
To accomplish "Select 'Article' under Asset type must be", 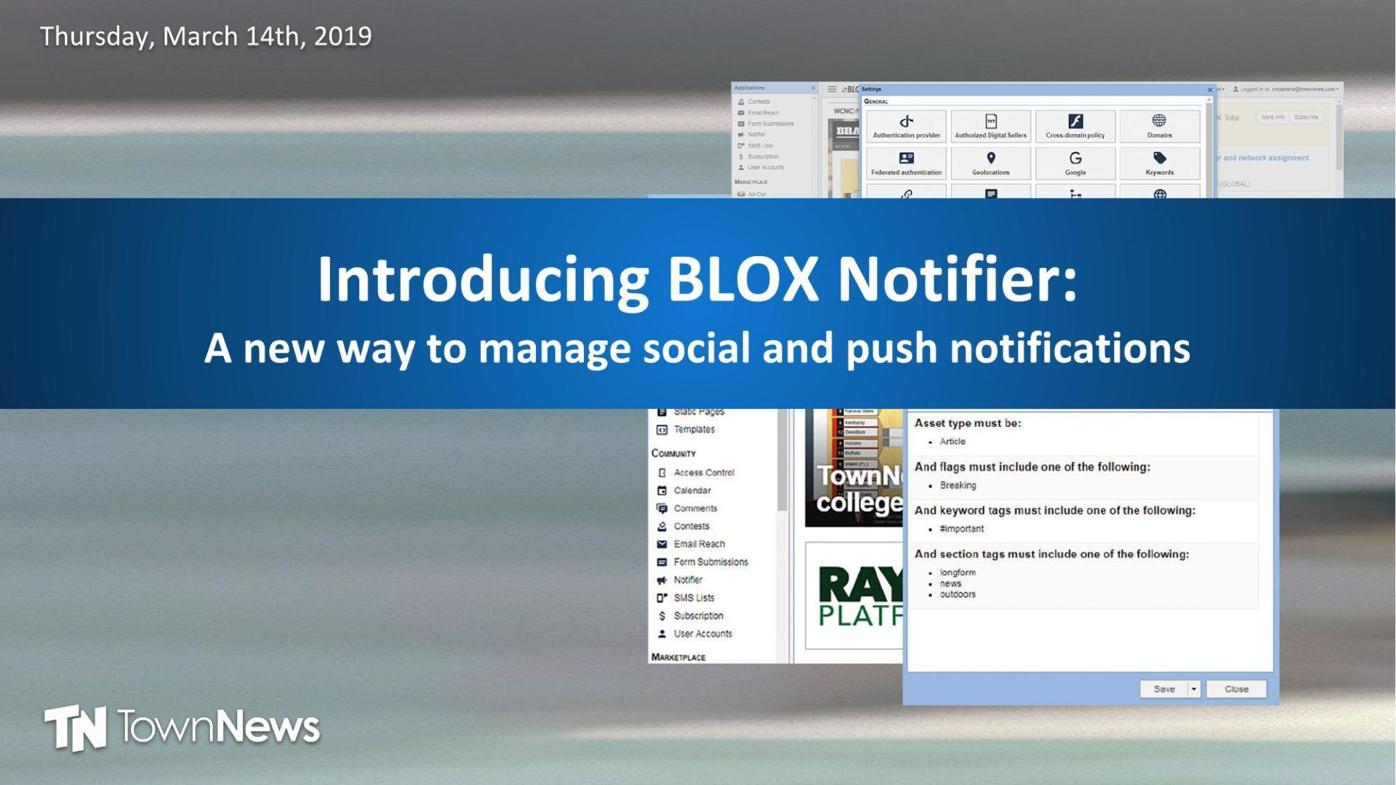I will (952, 442).
